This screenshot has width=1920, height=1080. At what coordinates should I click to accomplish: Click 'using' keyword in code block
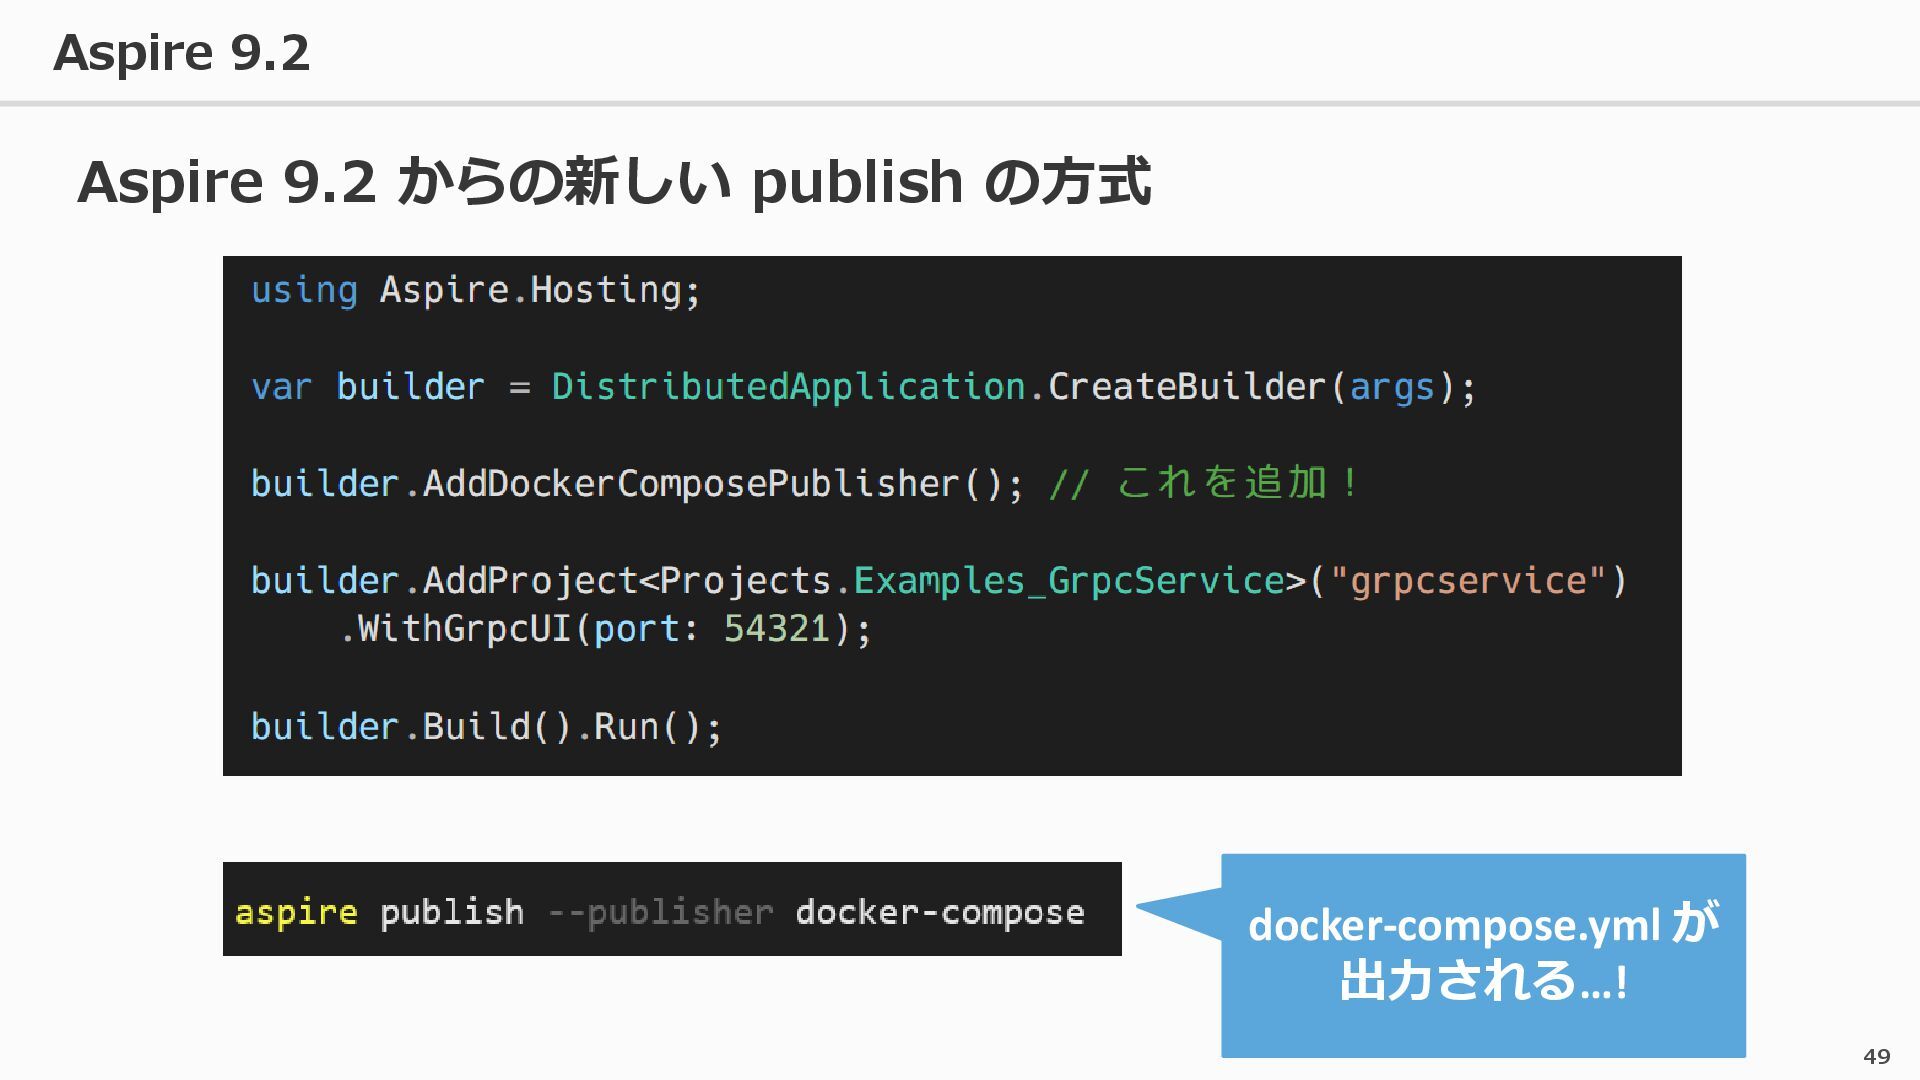(x=304, y=290)
